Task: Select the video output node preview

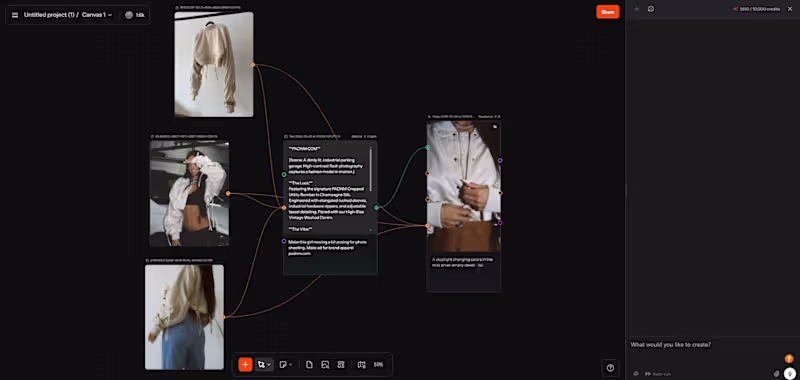Action: coord(464,186)
